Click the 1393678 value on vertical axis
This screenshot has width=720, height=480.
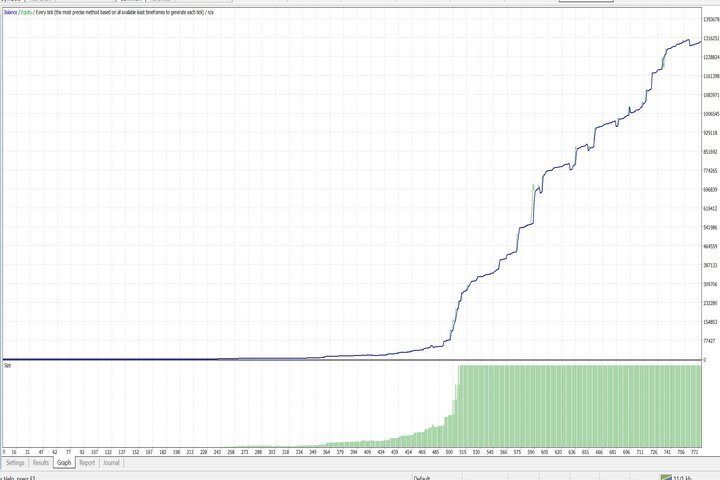coord(711,19)
